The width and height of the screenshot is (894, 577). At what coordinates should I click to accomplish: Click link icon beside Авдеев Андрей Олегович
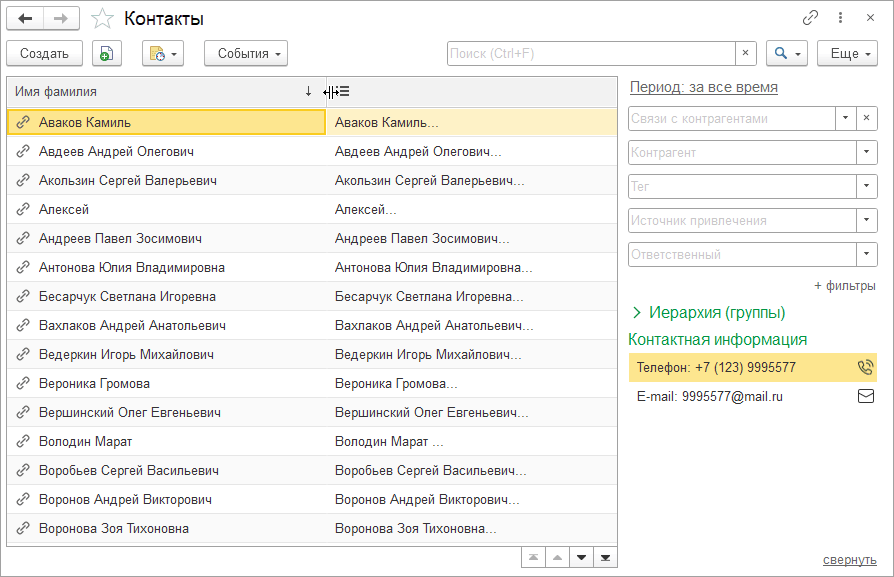(x=23, y=152)
